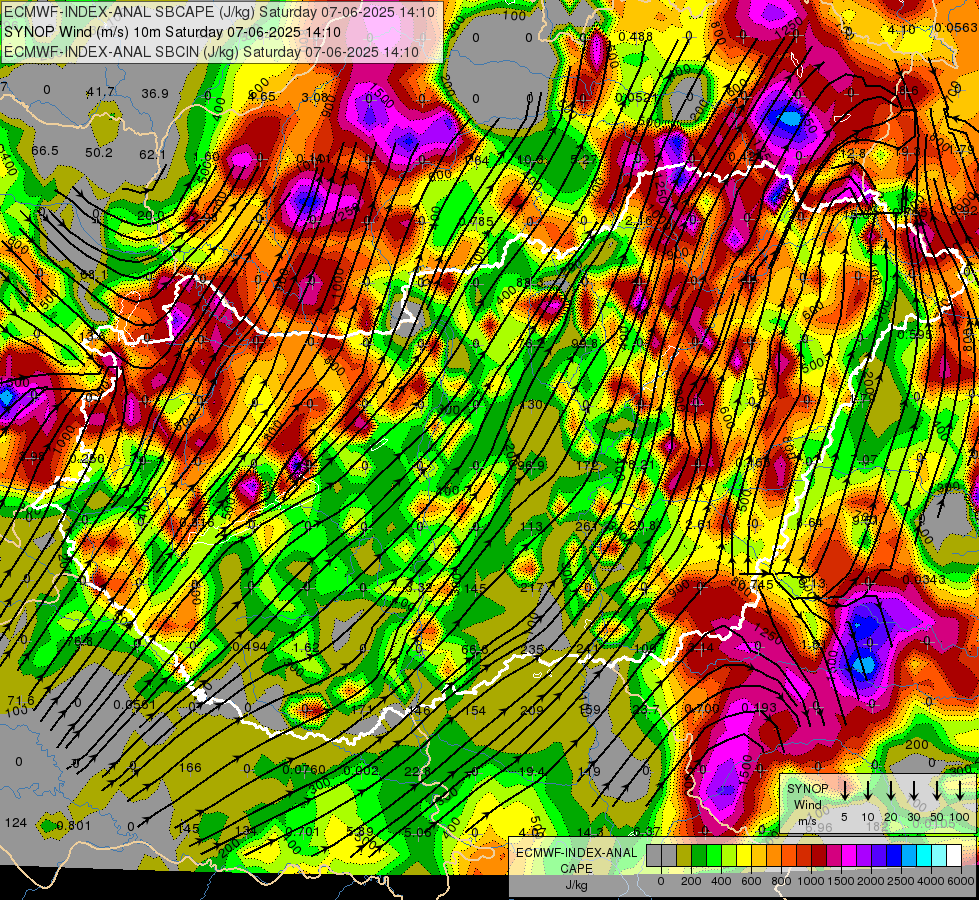Click the '113' value on the map
This screenshot has width=979, height=900.
[x=531, y=527]
